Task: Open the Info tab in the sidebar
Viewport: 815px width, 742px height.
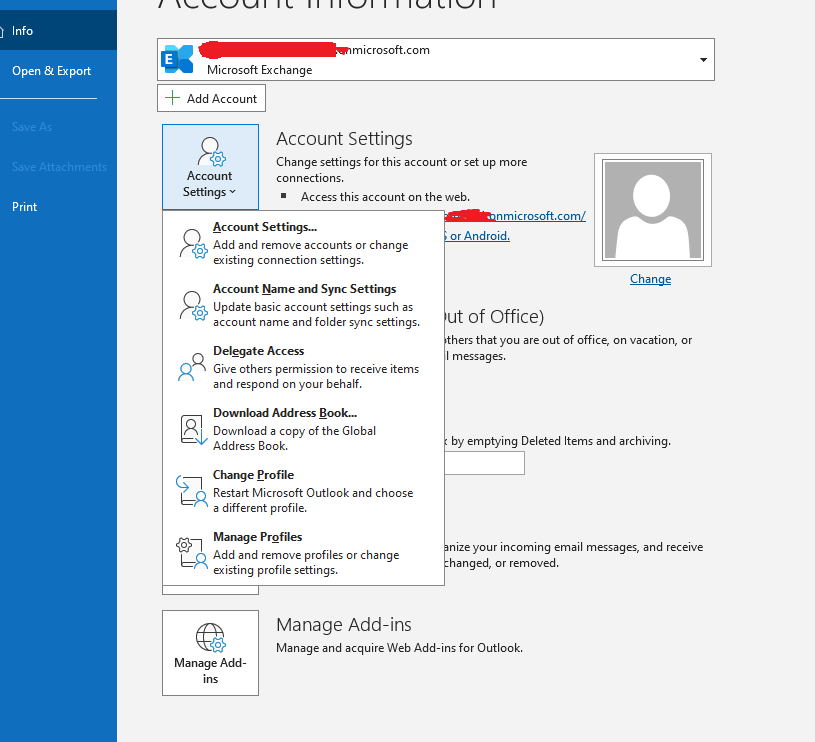Action: pos(58,31)
